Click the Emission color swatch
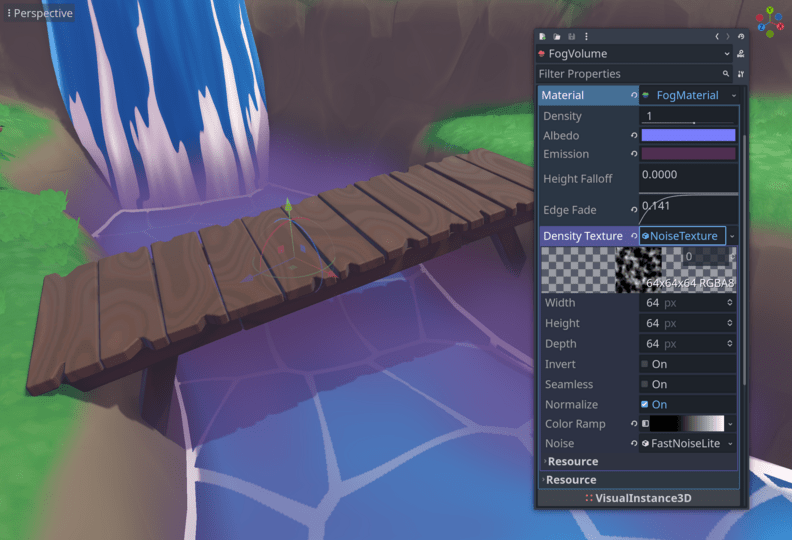This screenshot has height=540, width=792. [x=688, y=154]
